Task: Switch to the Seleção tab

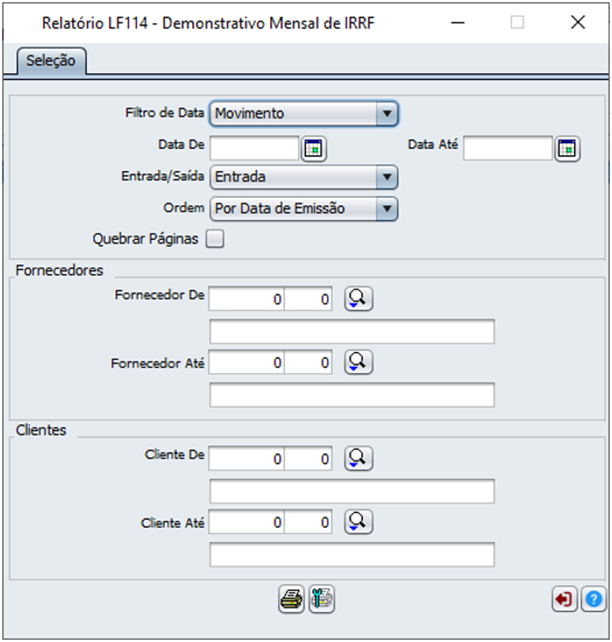Action: coord(51,61)
